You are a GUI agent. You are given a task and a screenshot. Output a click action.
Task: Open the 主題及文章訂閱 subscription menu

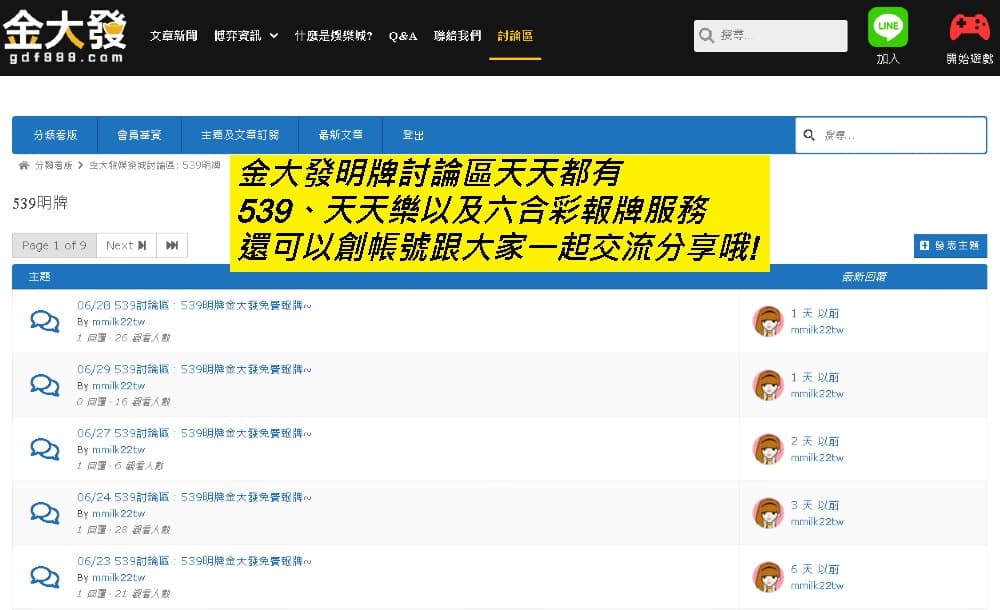tap(239, 135)
